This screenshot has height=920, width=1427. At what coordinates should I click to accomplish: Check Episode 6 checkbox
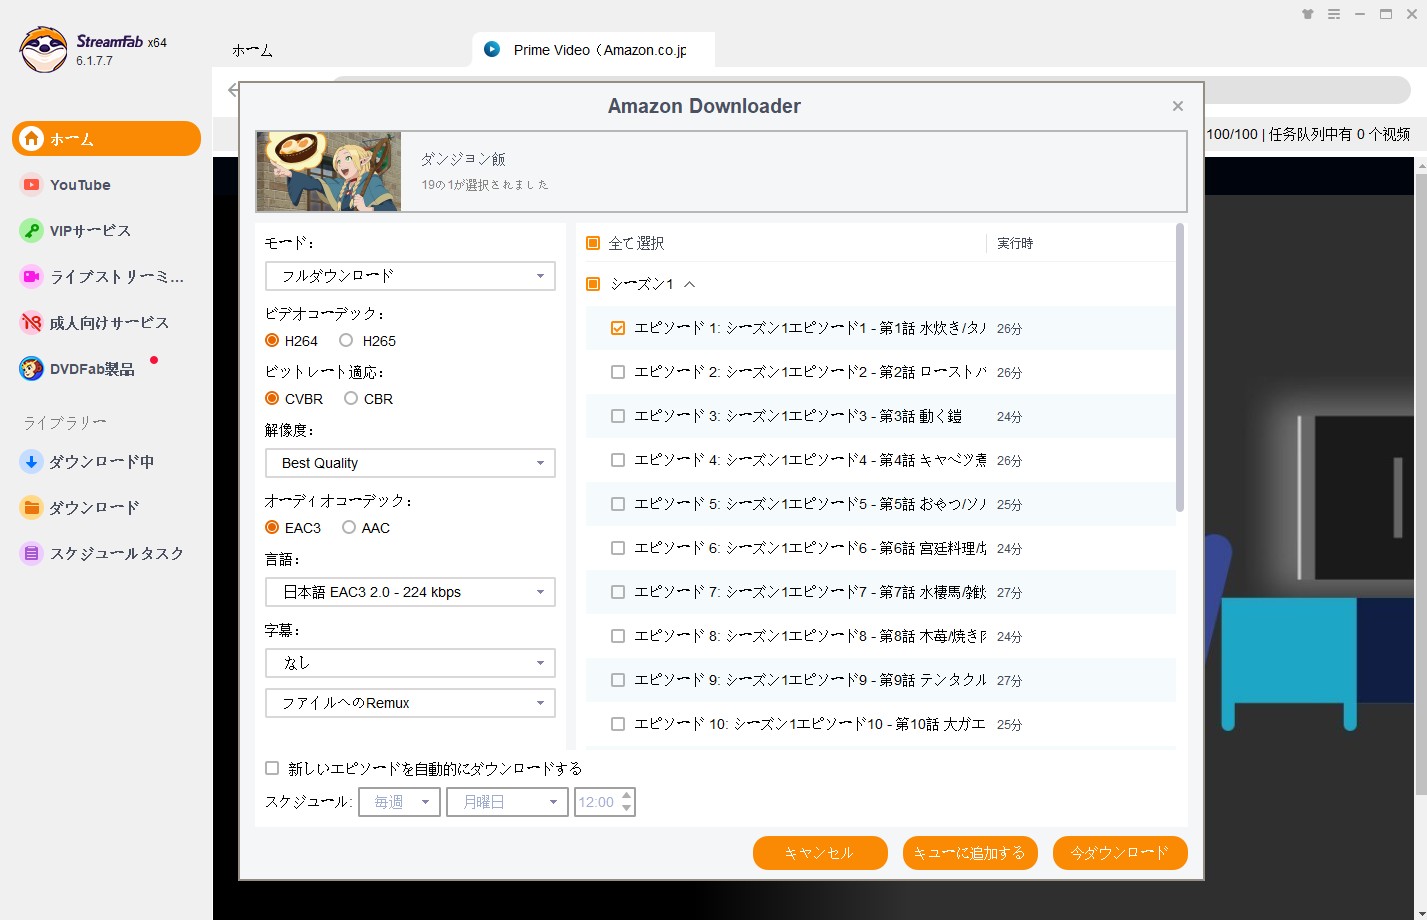(618, 548)
